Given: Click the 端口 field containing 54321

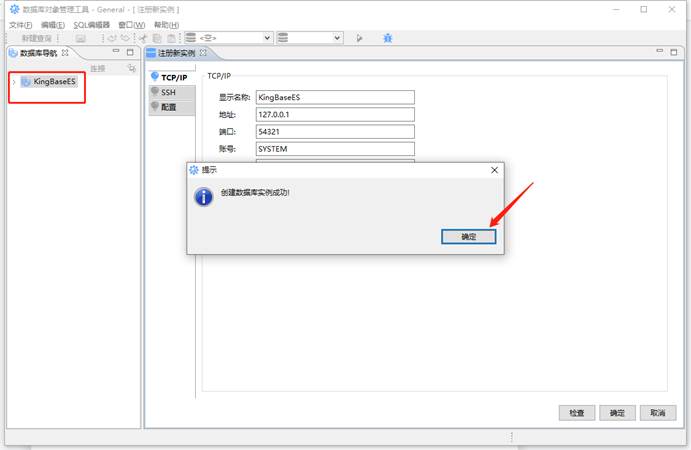Looking at the screenshot, I should coord(335,132).
